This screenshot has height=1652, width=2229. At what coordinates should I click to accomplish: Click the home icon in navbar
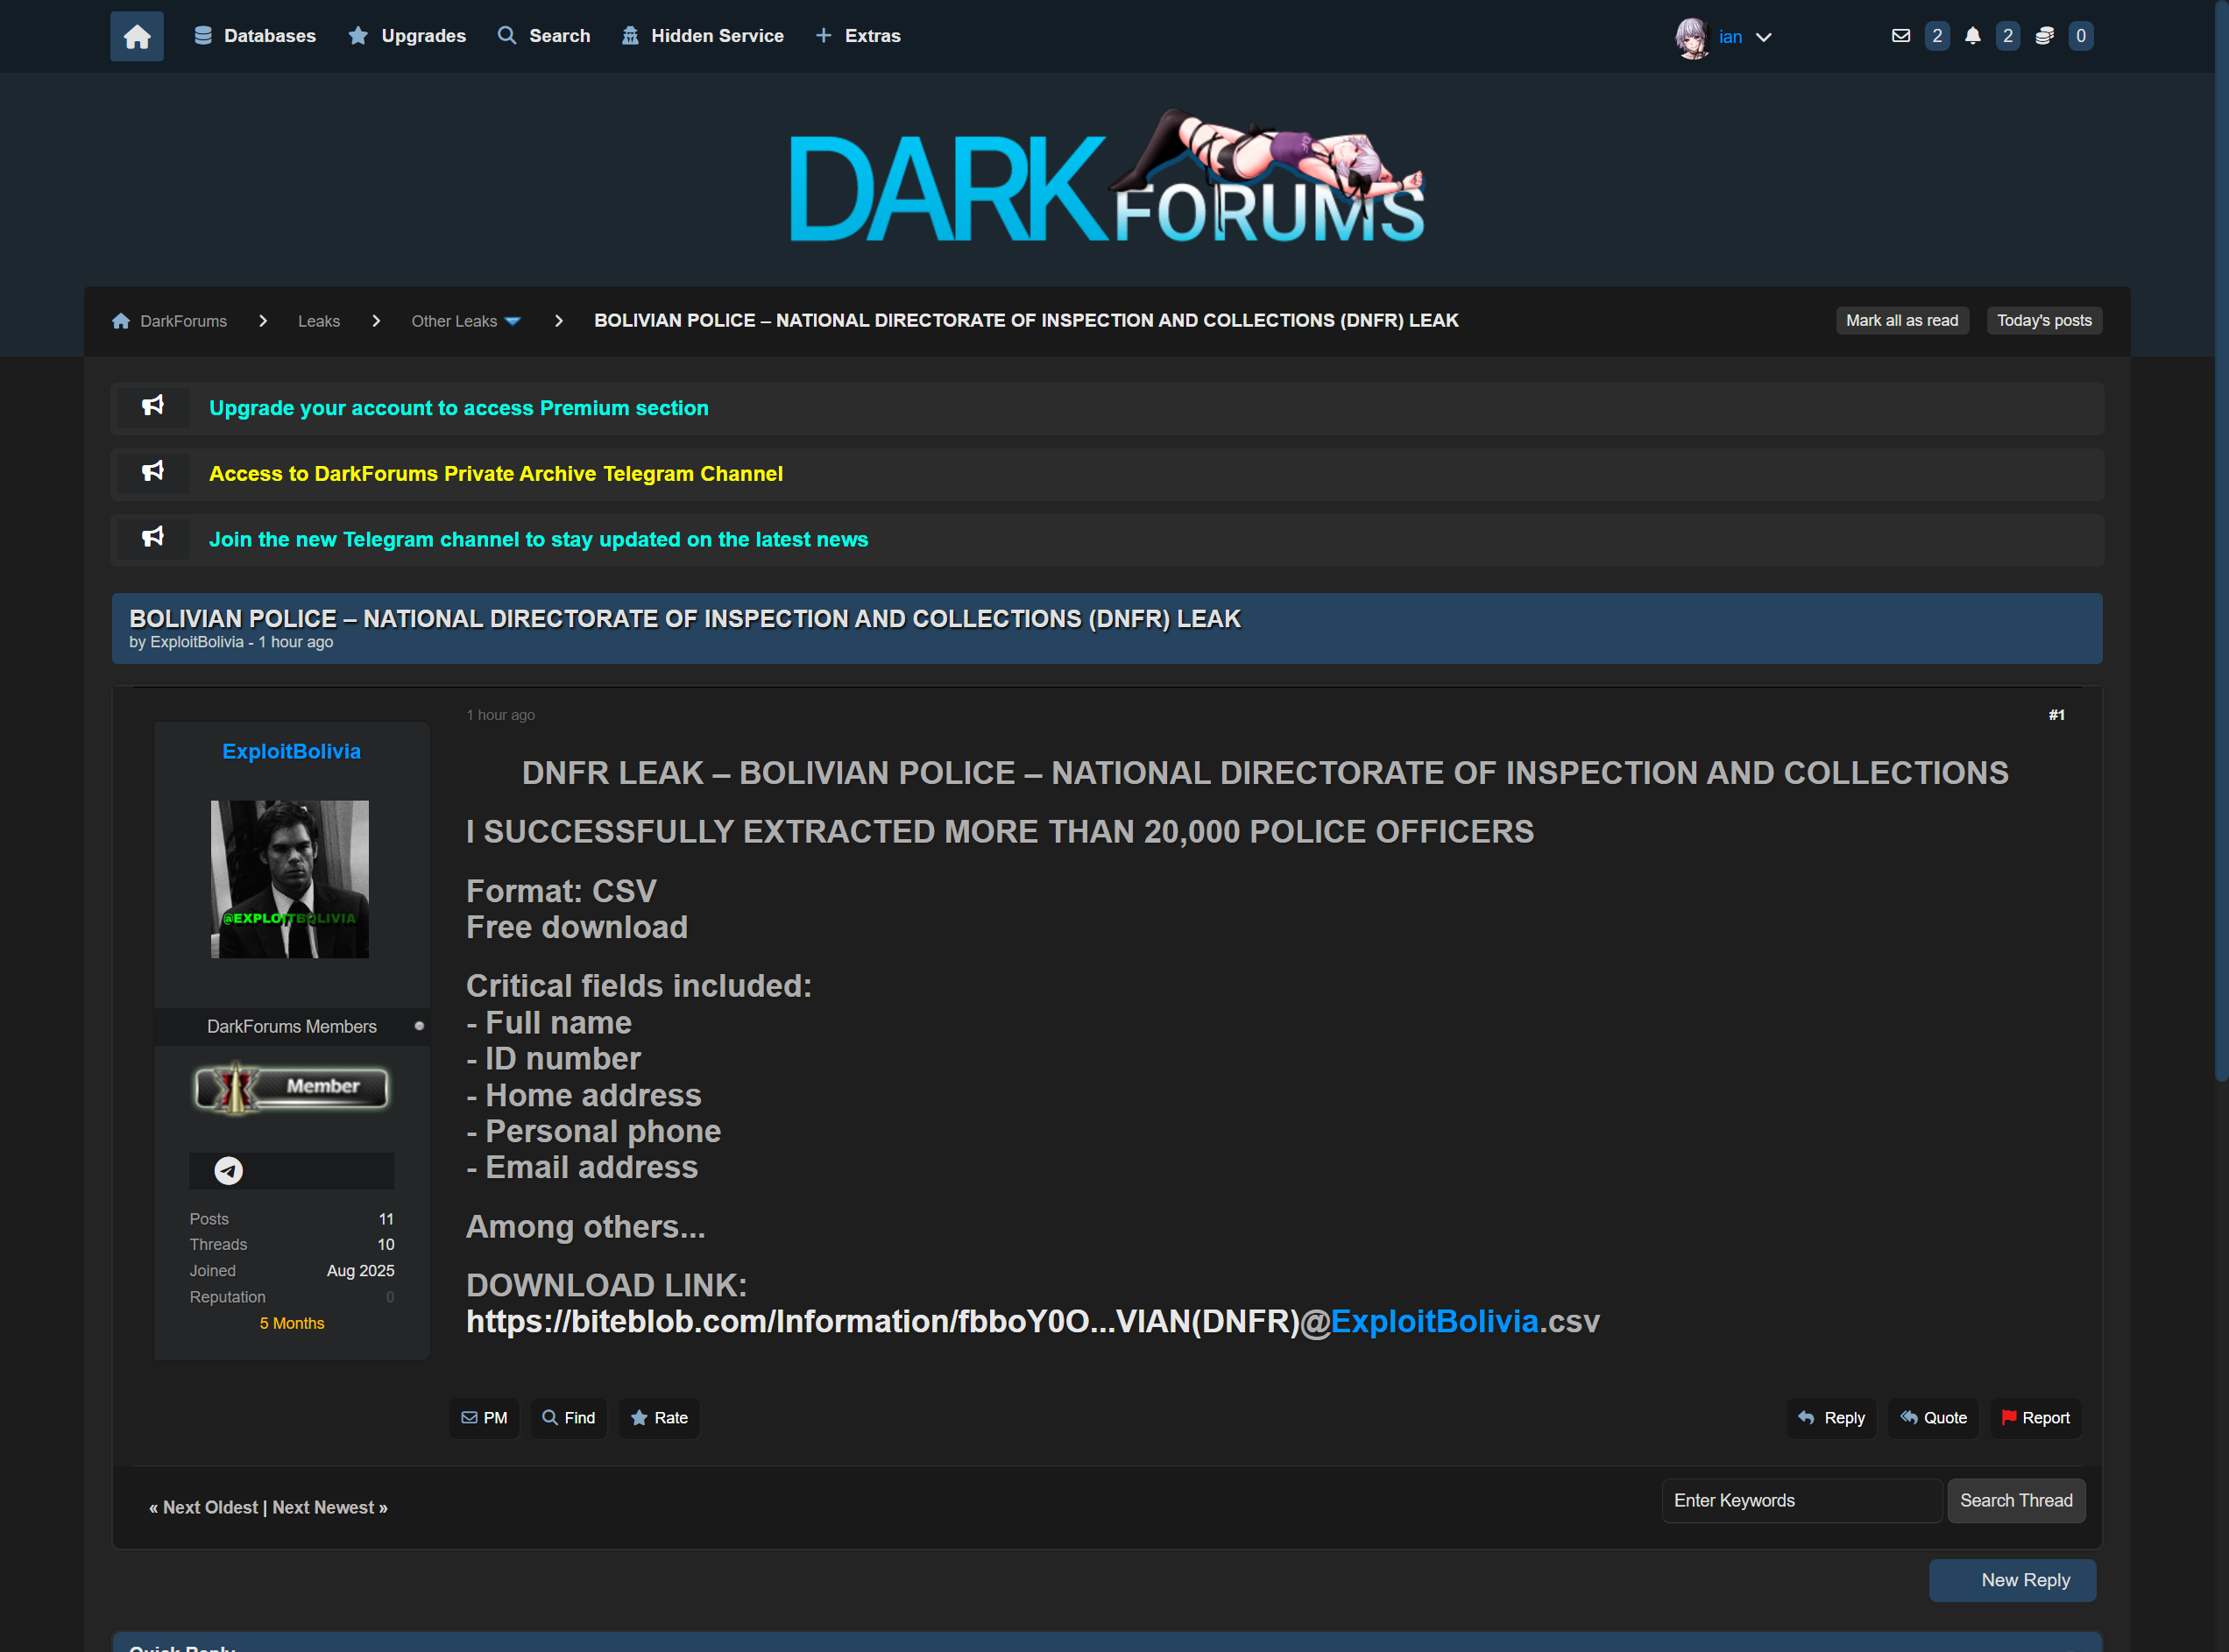[137, 37]
